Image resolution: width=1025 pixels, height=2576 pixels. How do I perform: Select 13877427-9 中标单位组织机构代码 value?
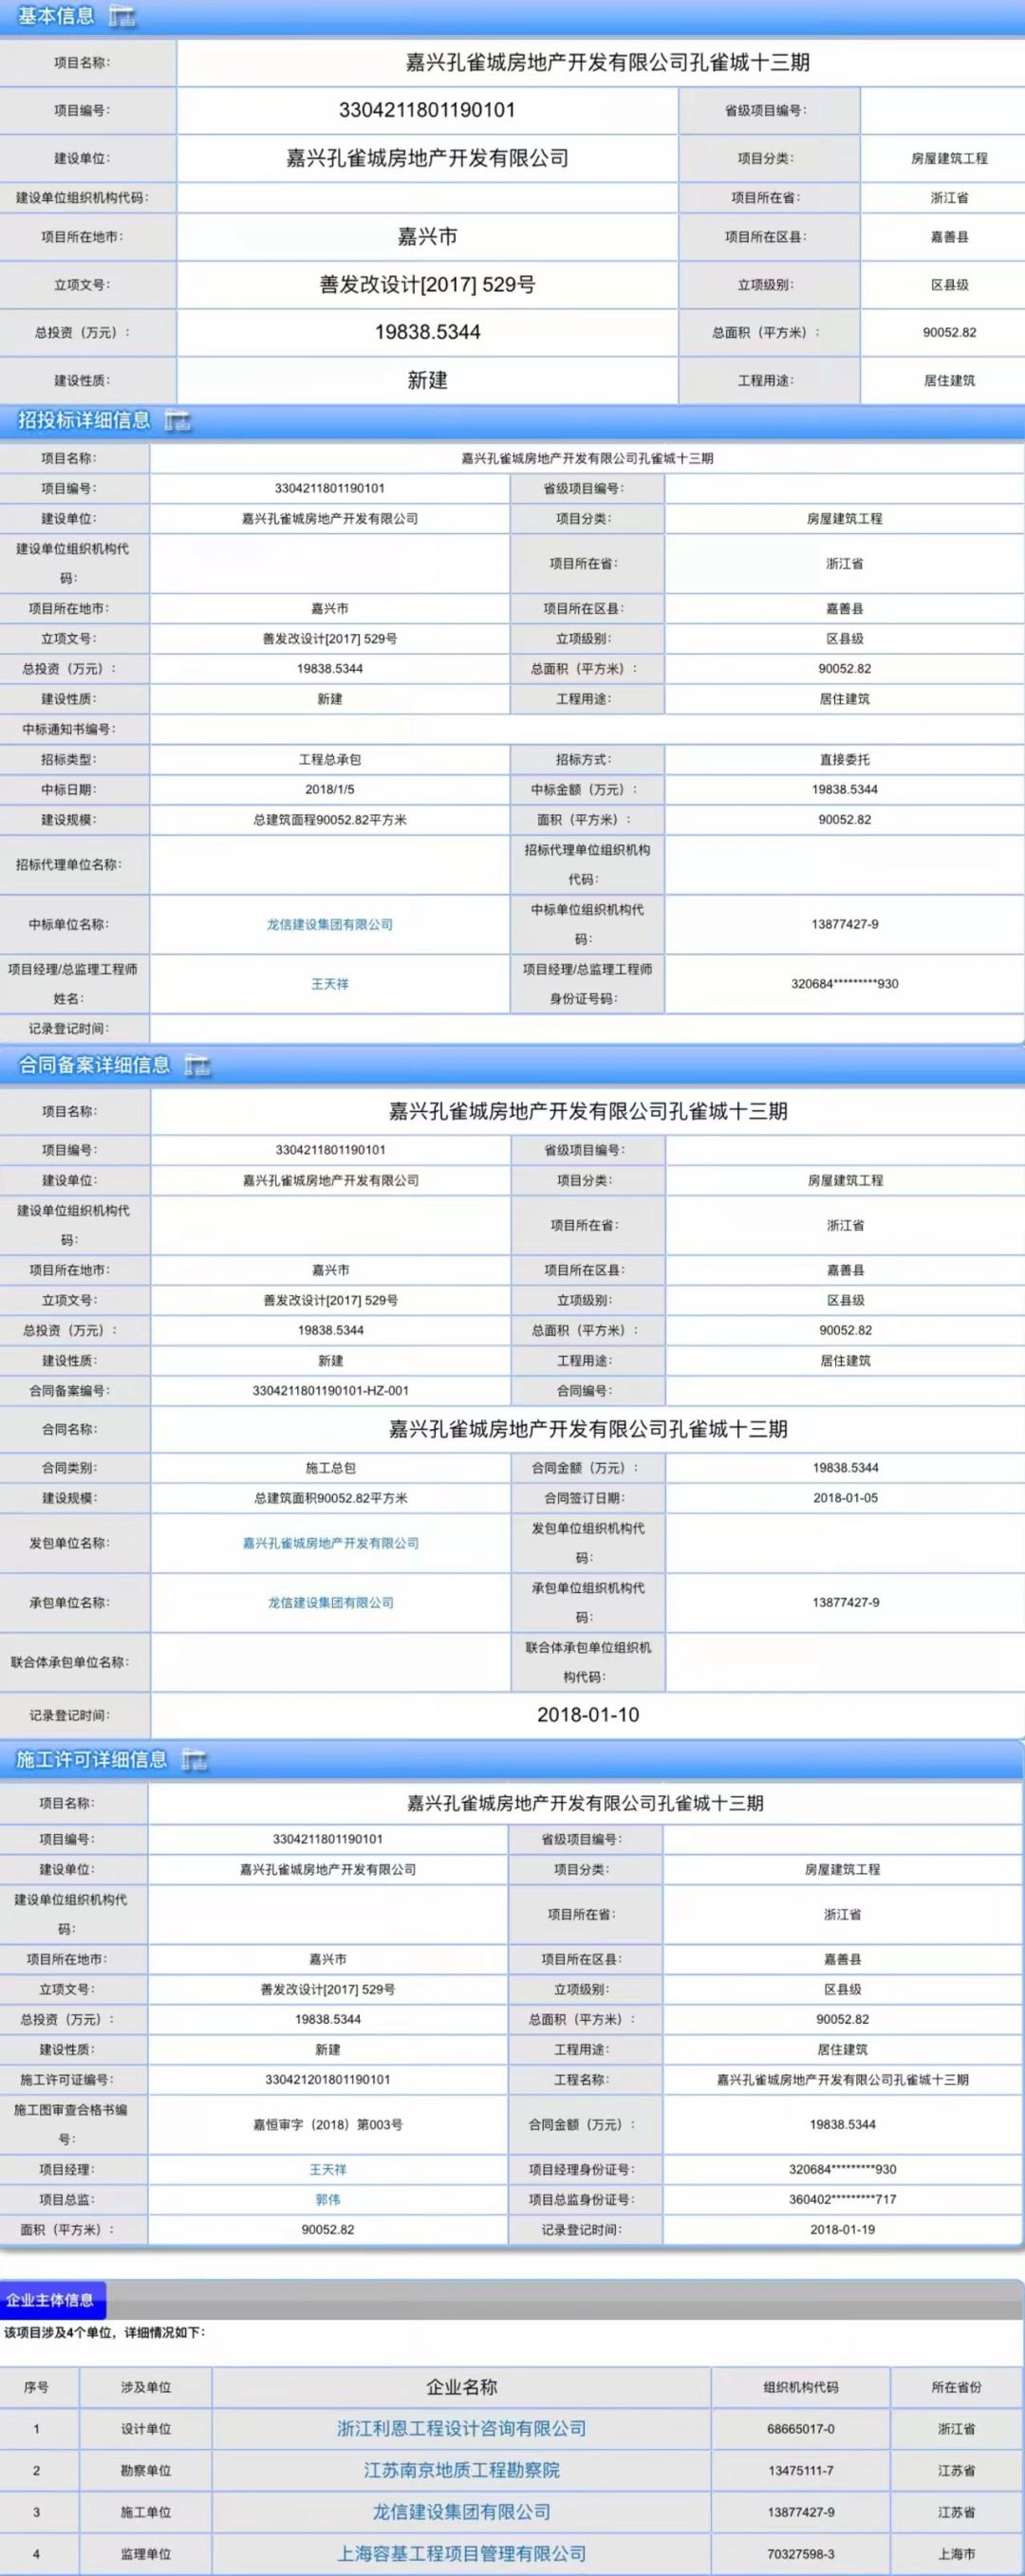point(845,924)
